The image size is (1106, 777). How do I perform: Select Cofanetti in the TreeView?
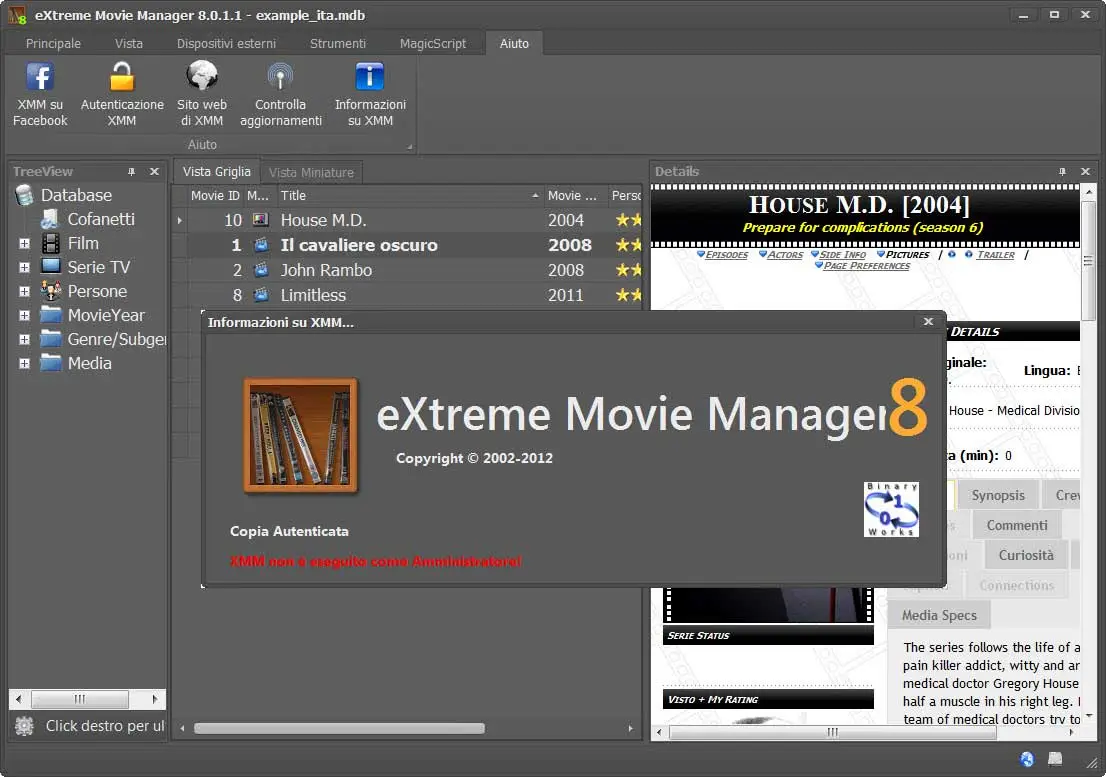101,219
